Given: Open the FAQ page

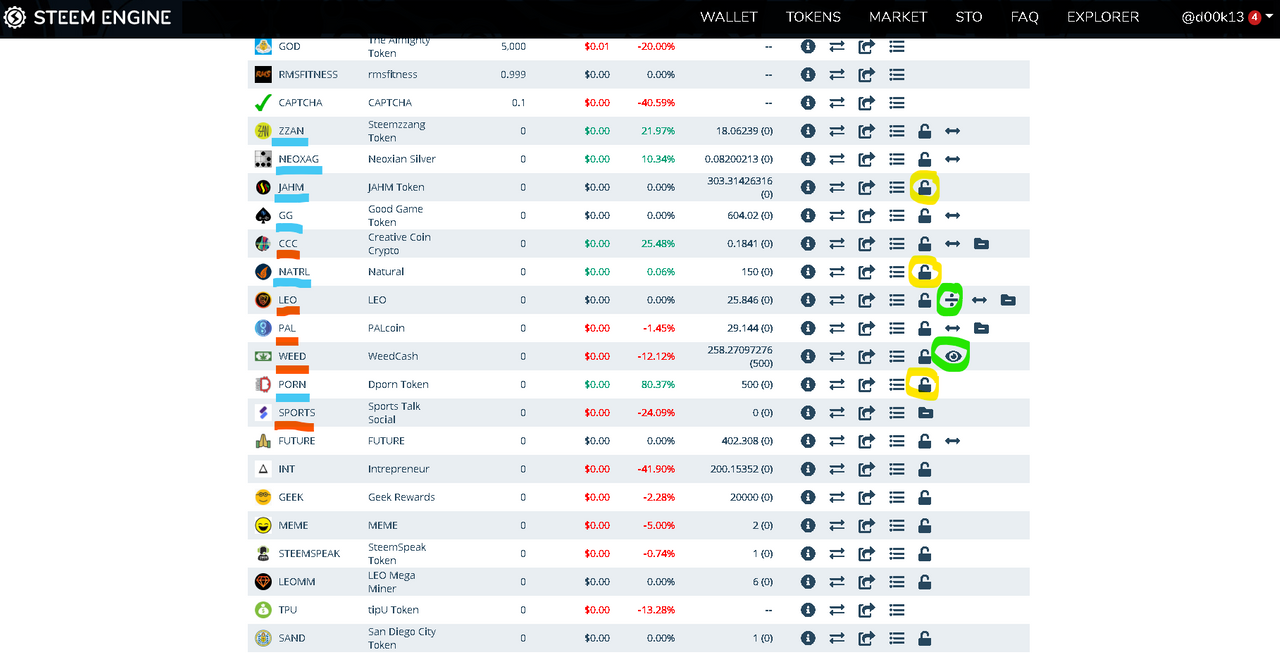Looking at the screenshot, I should tap(1025, 17).
